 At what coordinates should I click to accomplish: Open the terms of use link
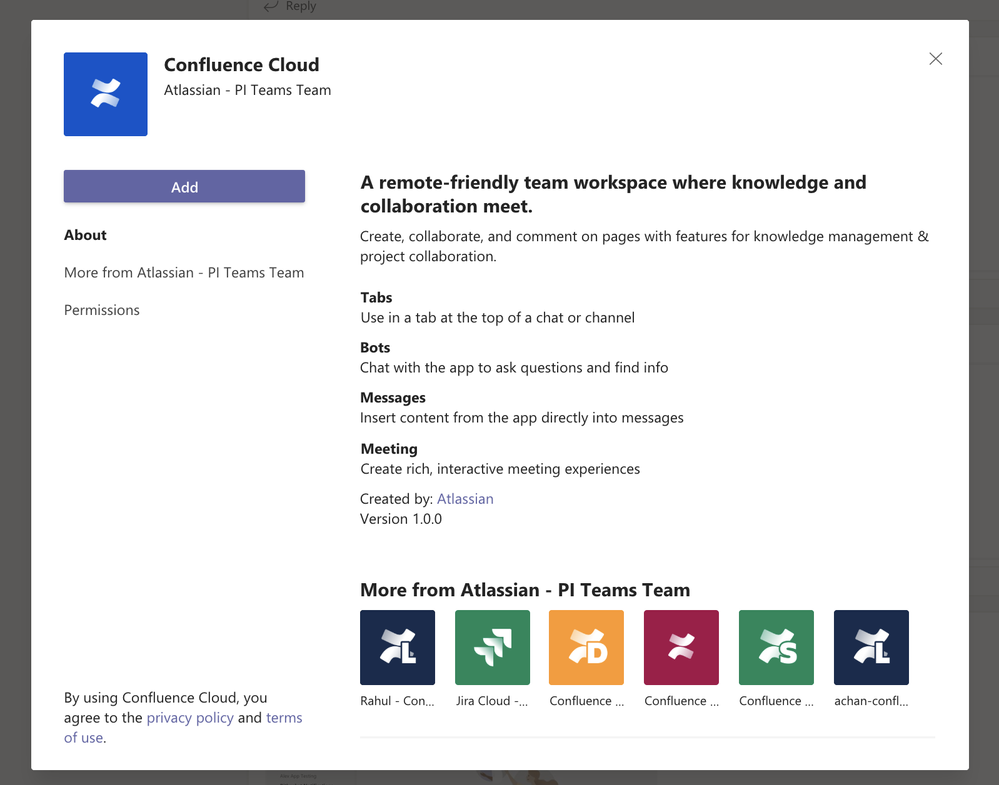[x=183, y=728]
